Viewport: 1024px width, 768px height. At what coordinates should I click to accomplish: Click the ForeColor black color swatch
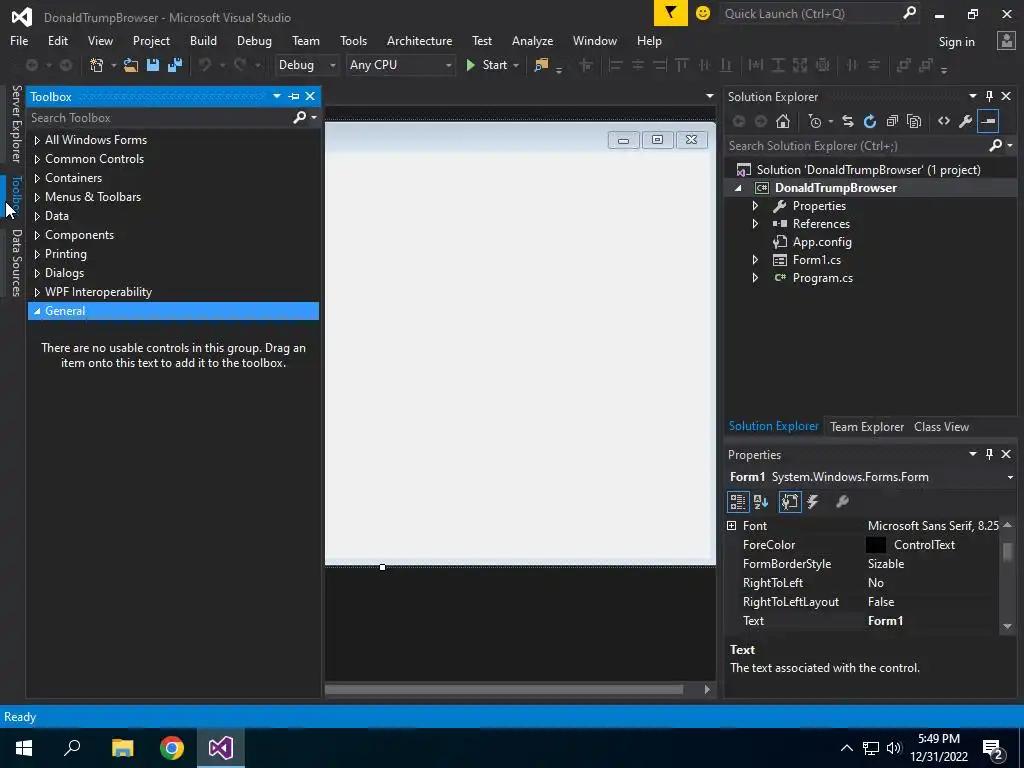point(876,545)
